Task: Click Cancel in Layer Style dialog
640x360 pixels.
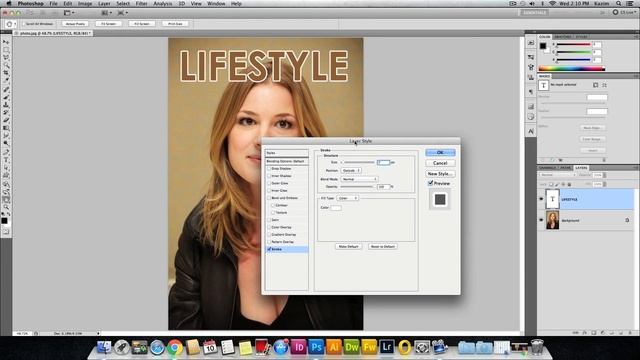Action: coord(440,163)
